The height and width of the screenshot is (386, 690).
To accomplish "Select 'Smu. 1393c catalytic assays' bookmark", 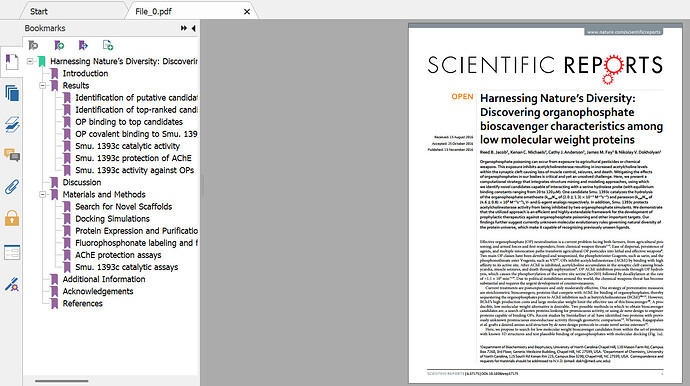I will 126,267.
